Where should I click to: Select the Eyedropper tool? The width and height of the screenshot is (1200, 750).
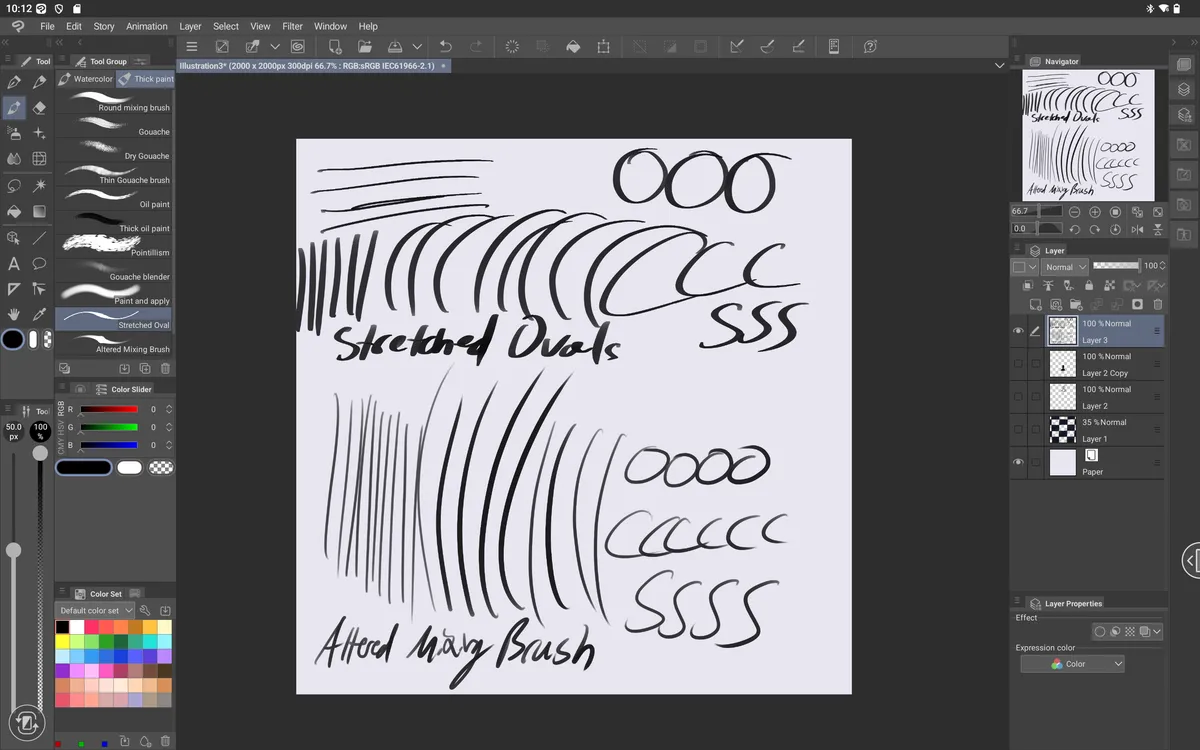(39, 315)
